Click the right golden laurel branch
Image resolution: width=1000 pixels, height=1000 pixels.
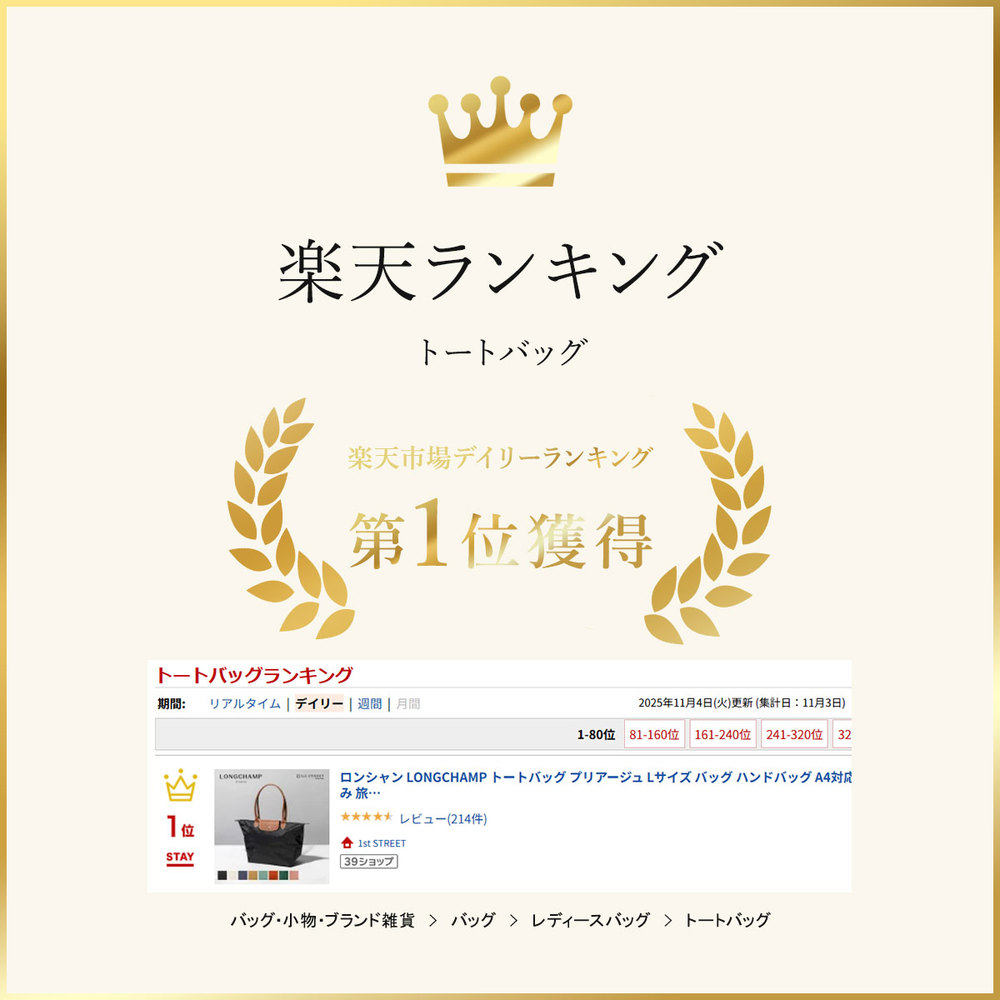click(x=708, y=523)
